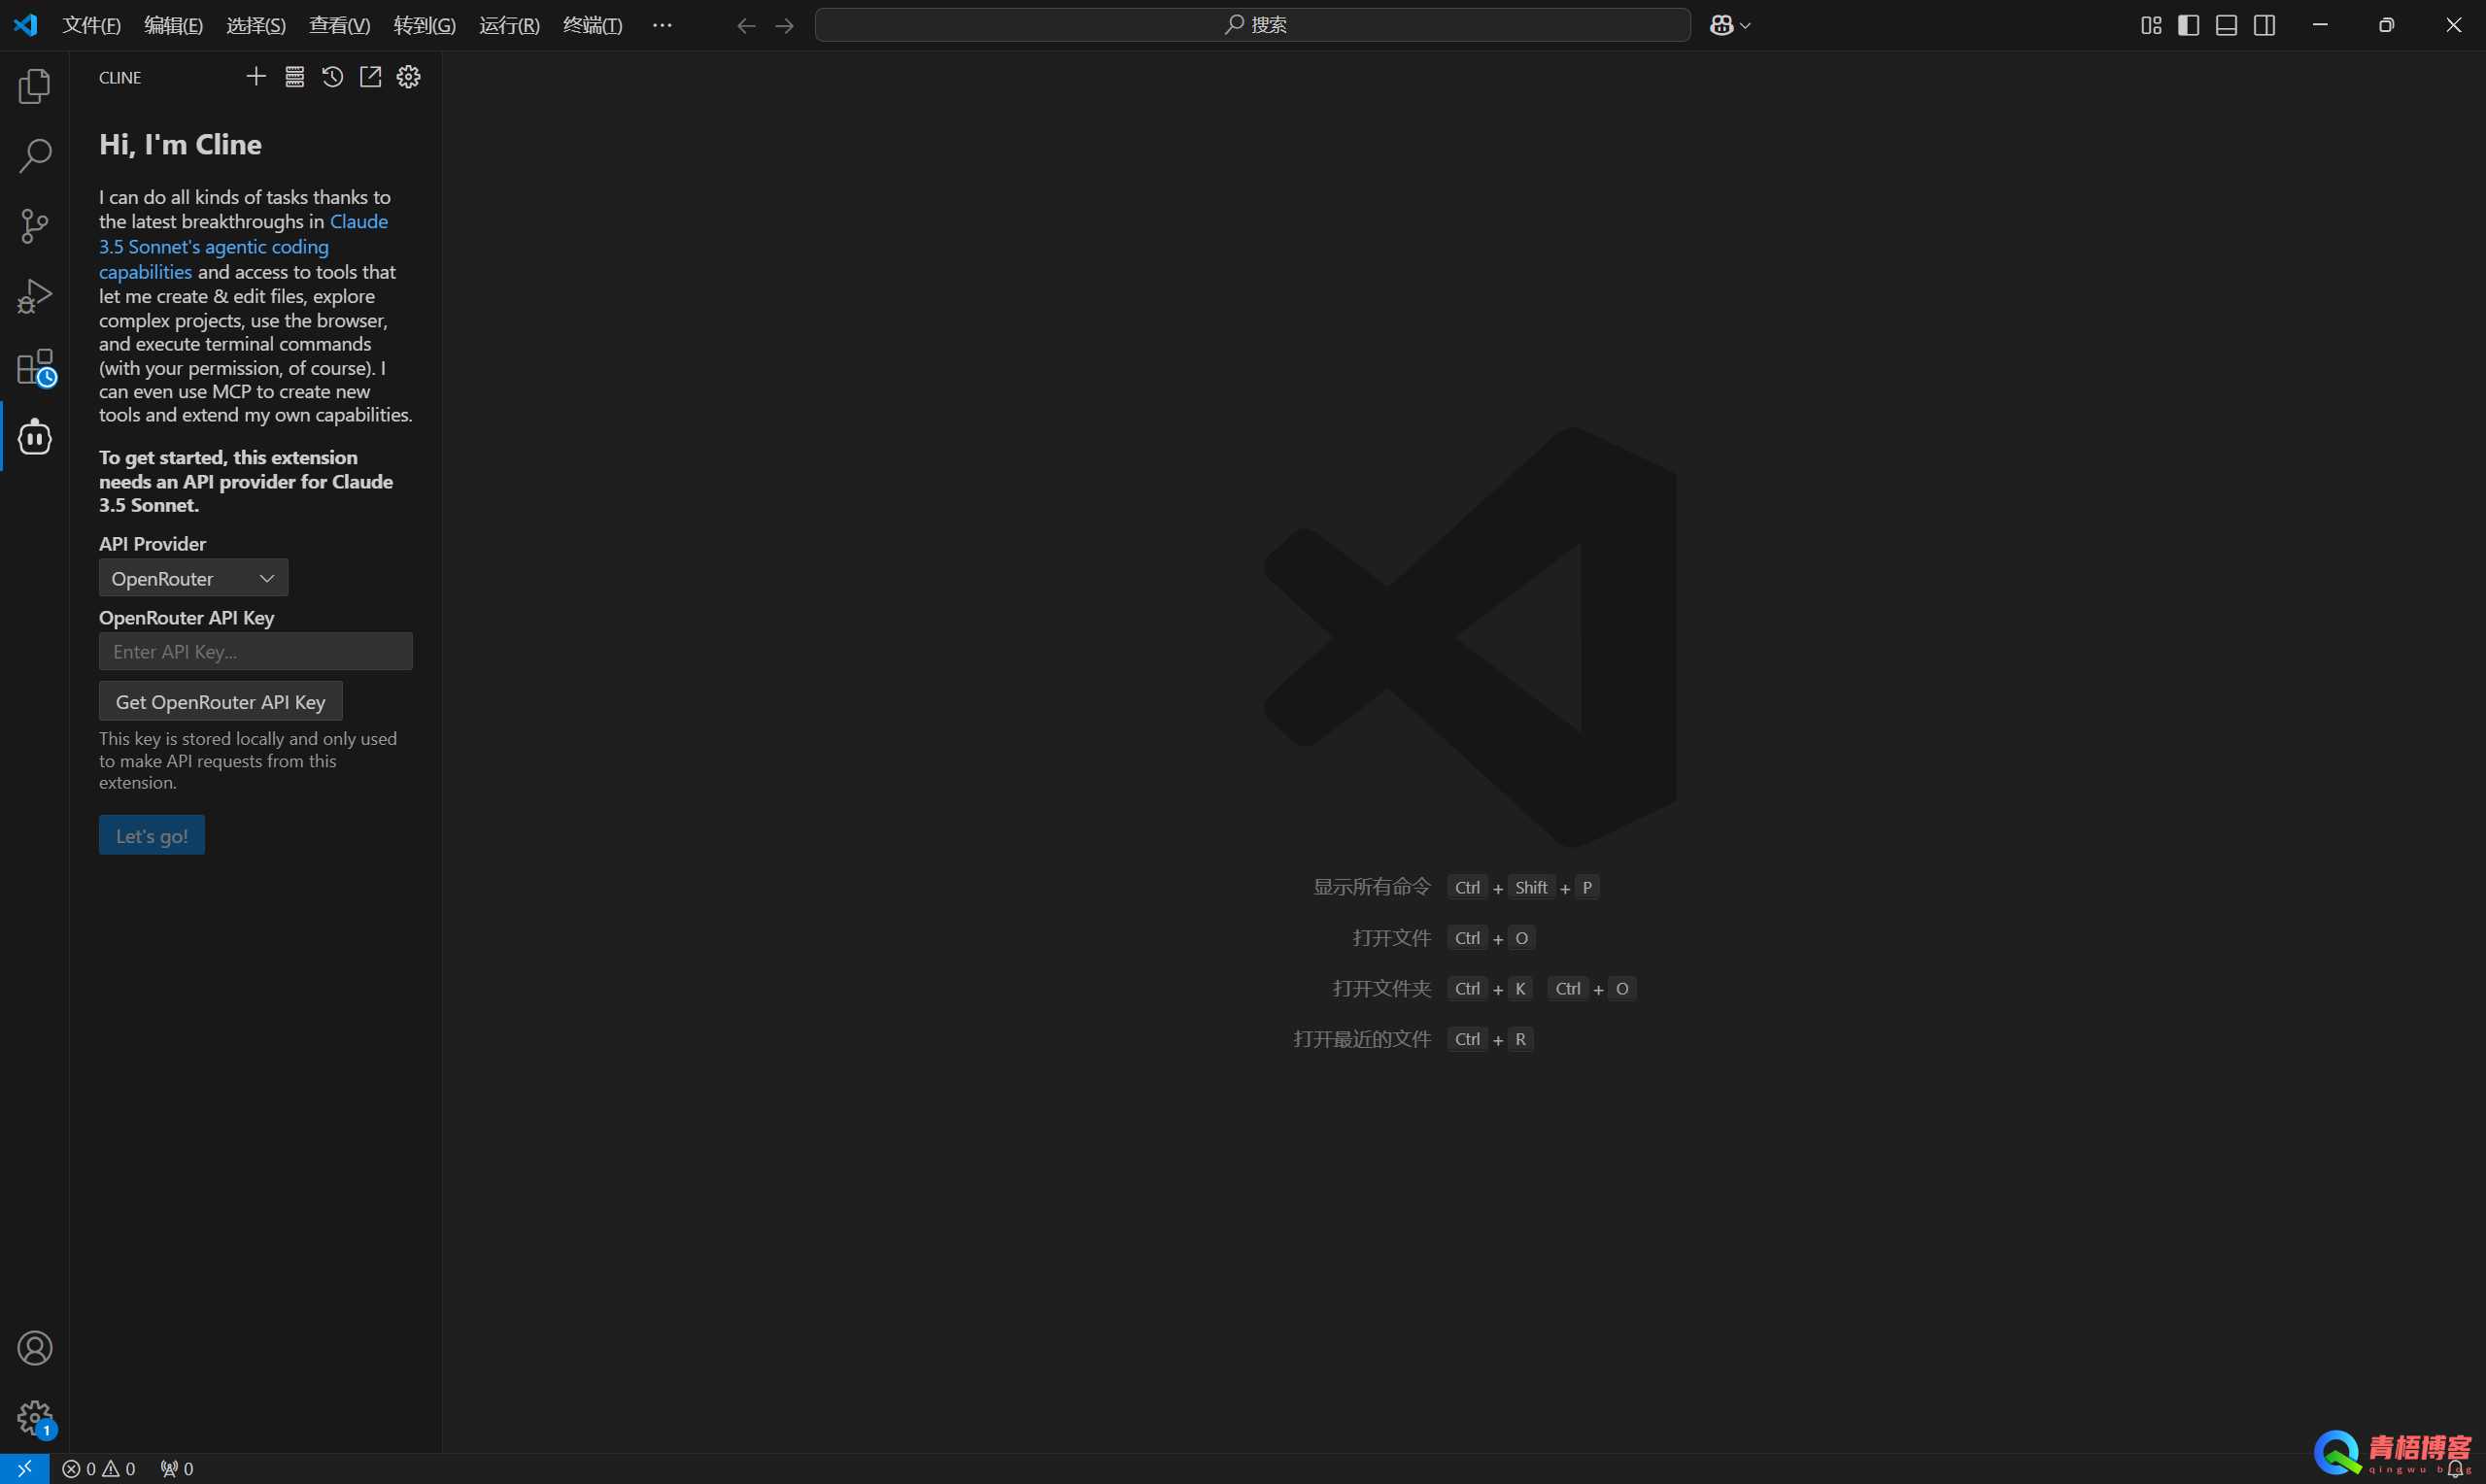
Task: Toggle primary side bar visibility
Action: click(x=2188, y=26)
